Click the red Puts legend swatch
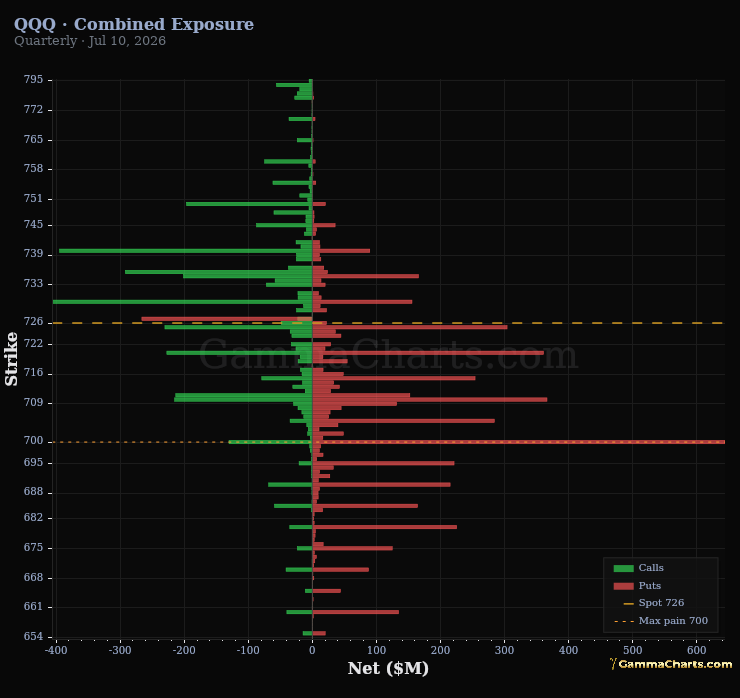The width and height of the screenshot is (740, 698). 623,586
